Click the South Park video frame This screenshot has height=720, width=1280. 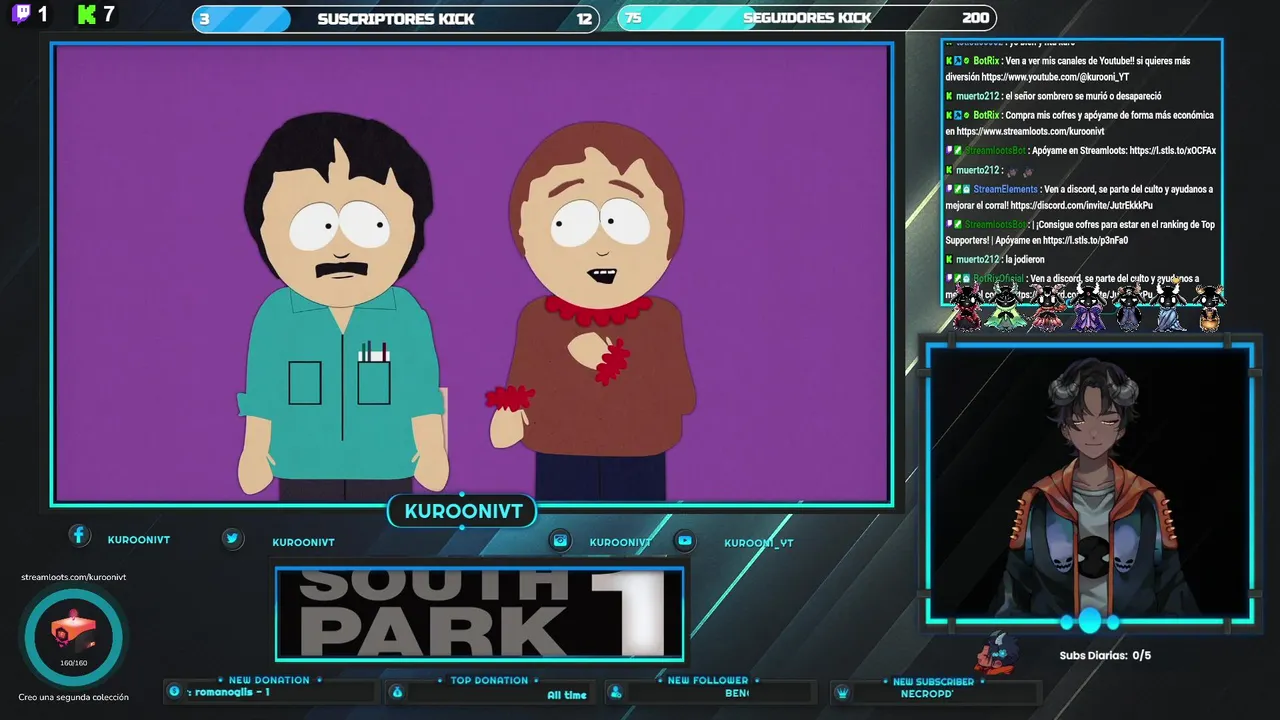pos(472,273)
